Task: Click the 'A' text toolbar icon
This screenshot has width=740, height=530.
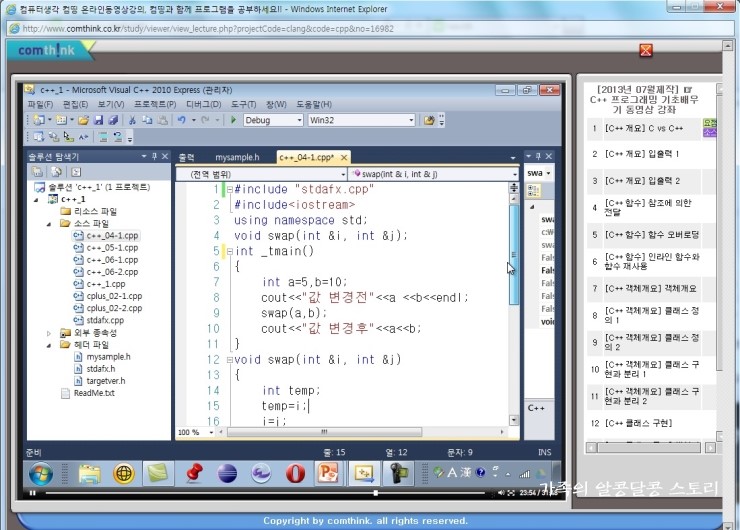Action: pyautogui.click(x=84, y=137)
